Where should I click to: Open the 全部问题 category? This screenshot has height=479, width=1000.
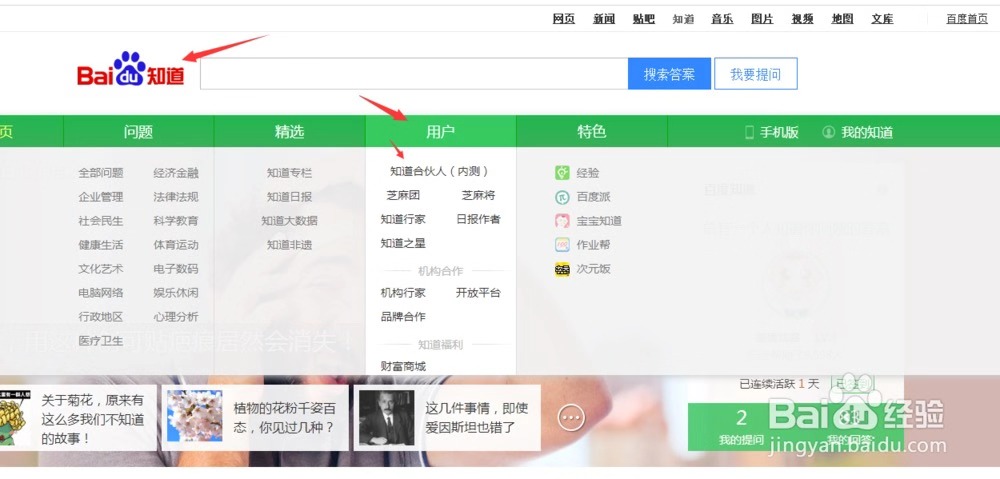pyautogui.click(x=101, y=173)
